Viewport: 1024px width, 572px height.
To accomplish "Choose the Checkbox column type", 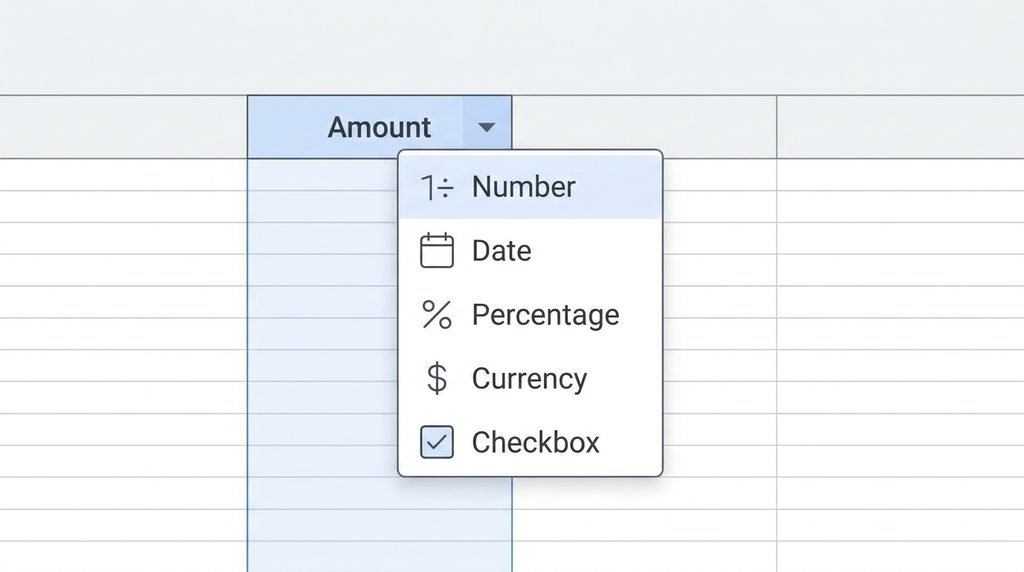I will point(530,442).
